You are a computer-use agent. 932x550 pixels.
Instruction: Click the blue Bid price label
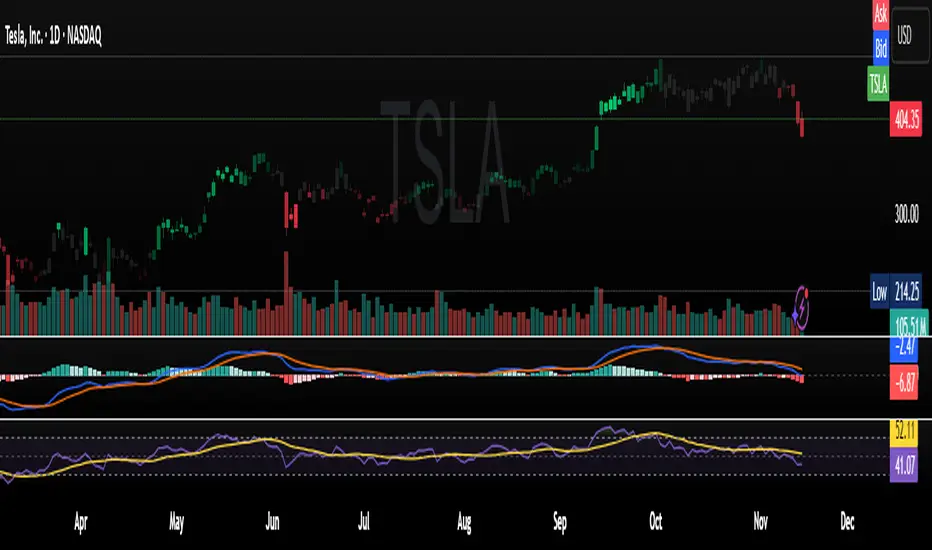881,48
